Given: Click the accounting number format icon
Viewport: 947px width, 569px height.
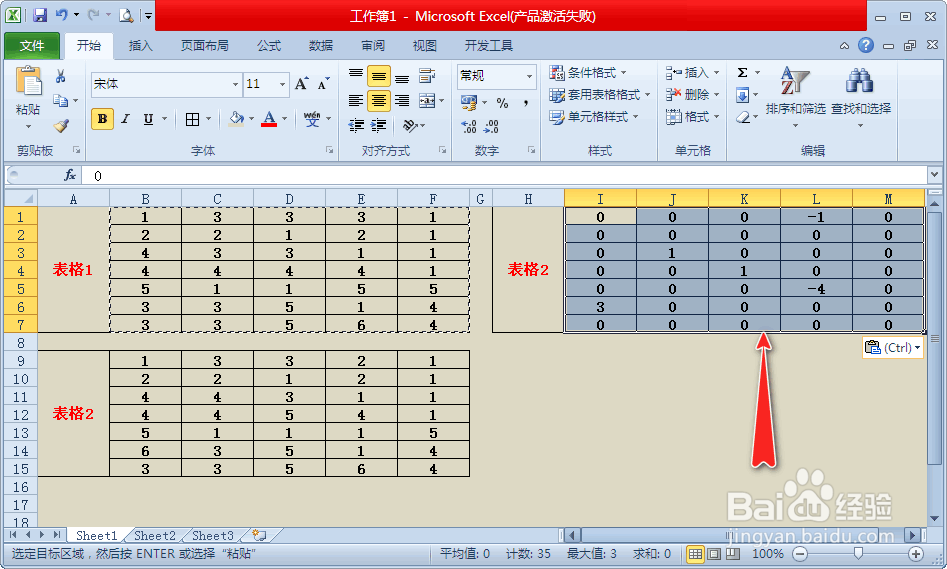Looking at the screenshot, I should point(469,103).
